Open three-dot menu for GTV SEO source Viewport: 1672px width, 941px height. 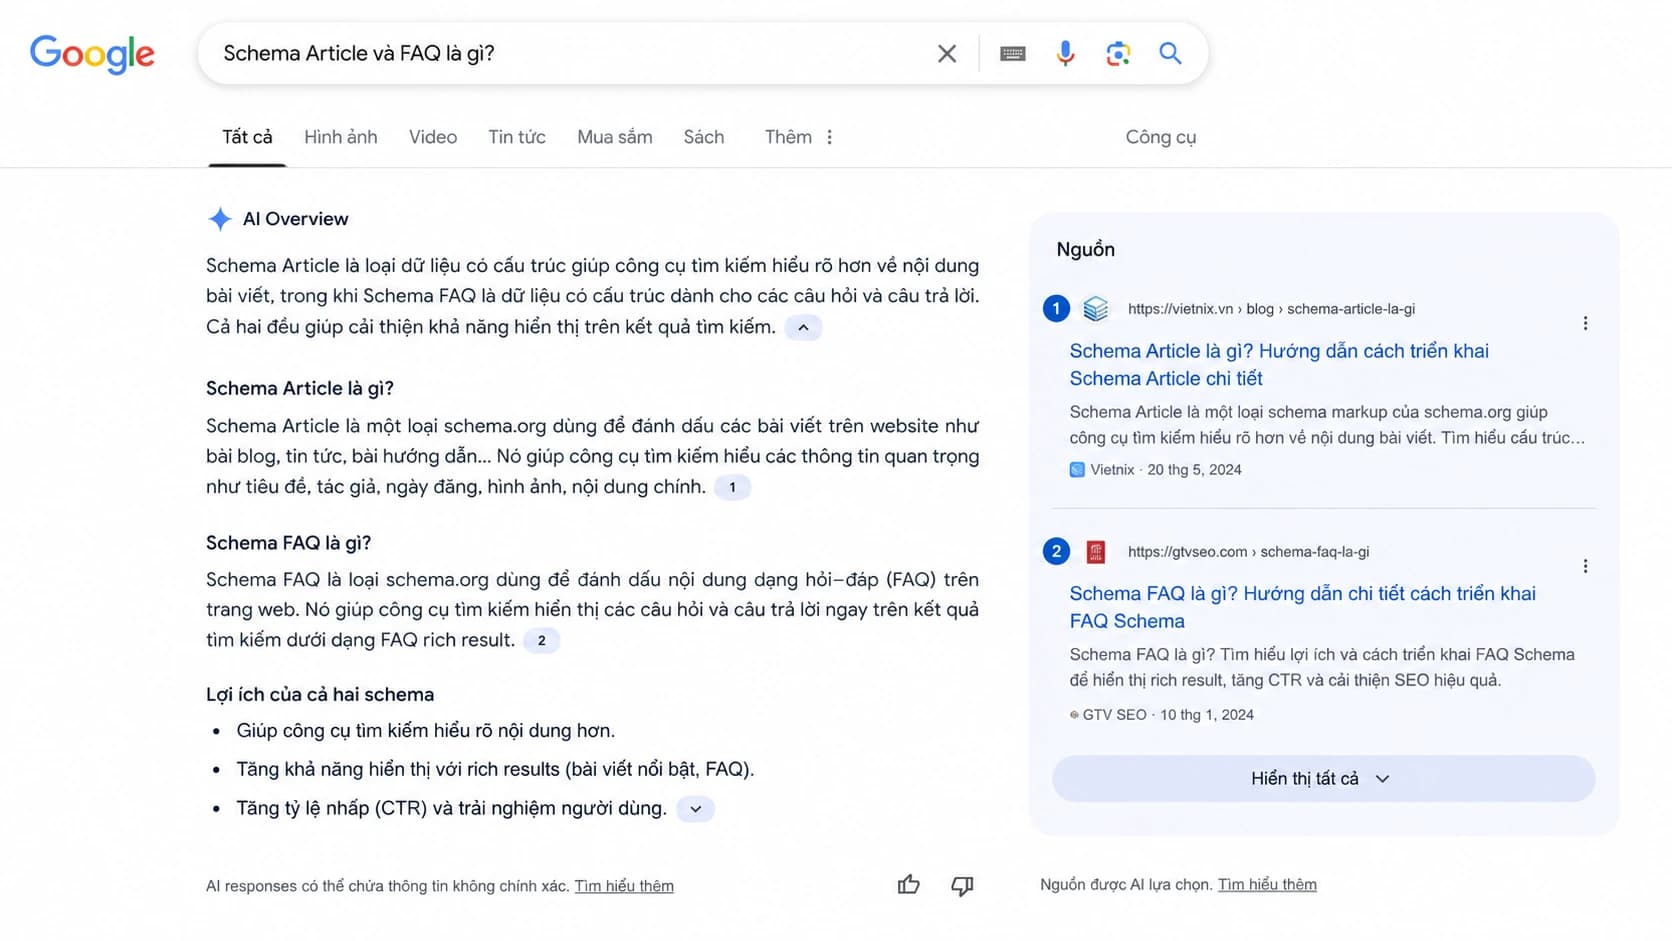pyautogui.click(x=1585, y=566)
